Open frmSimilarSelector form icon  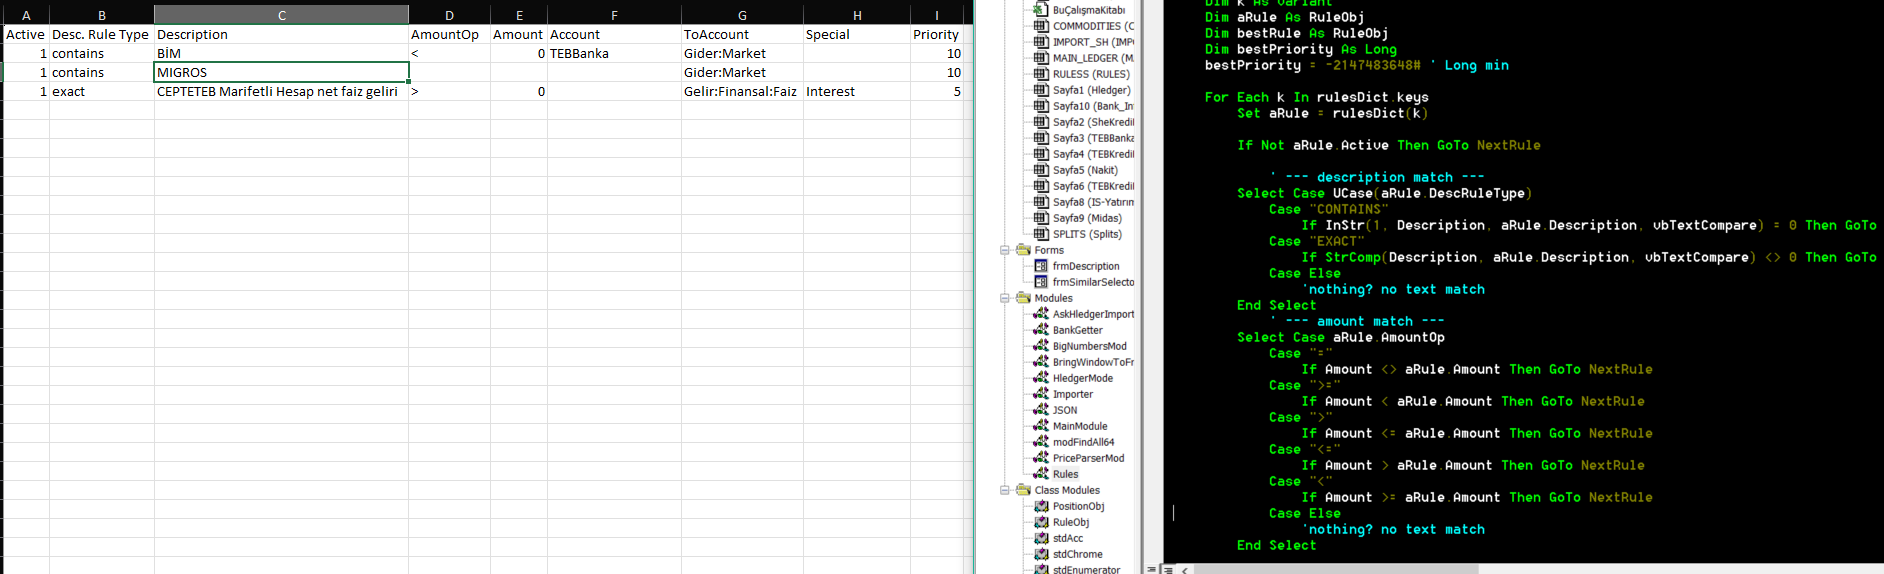(x=1041, y=282)
